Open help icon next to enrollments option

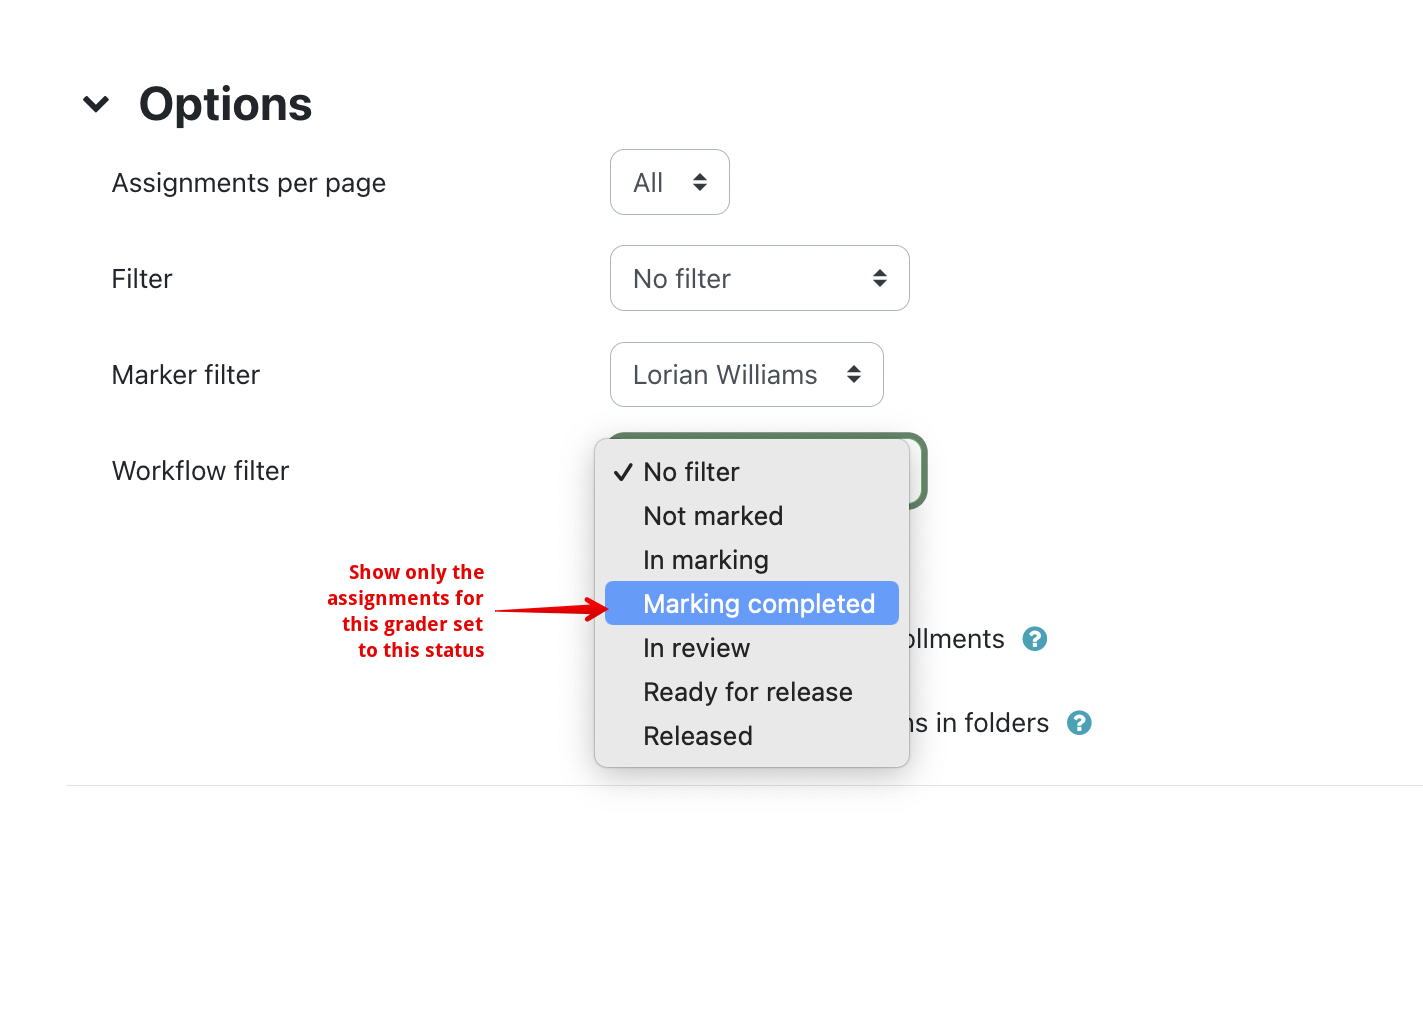tap(1035, 639)
